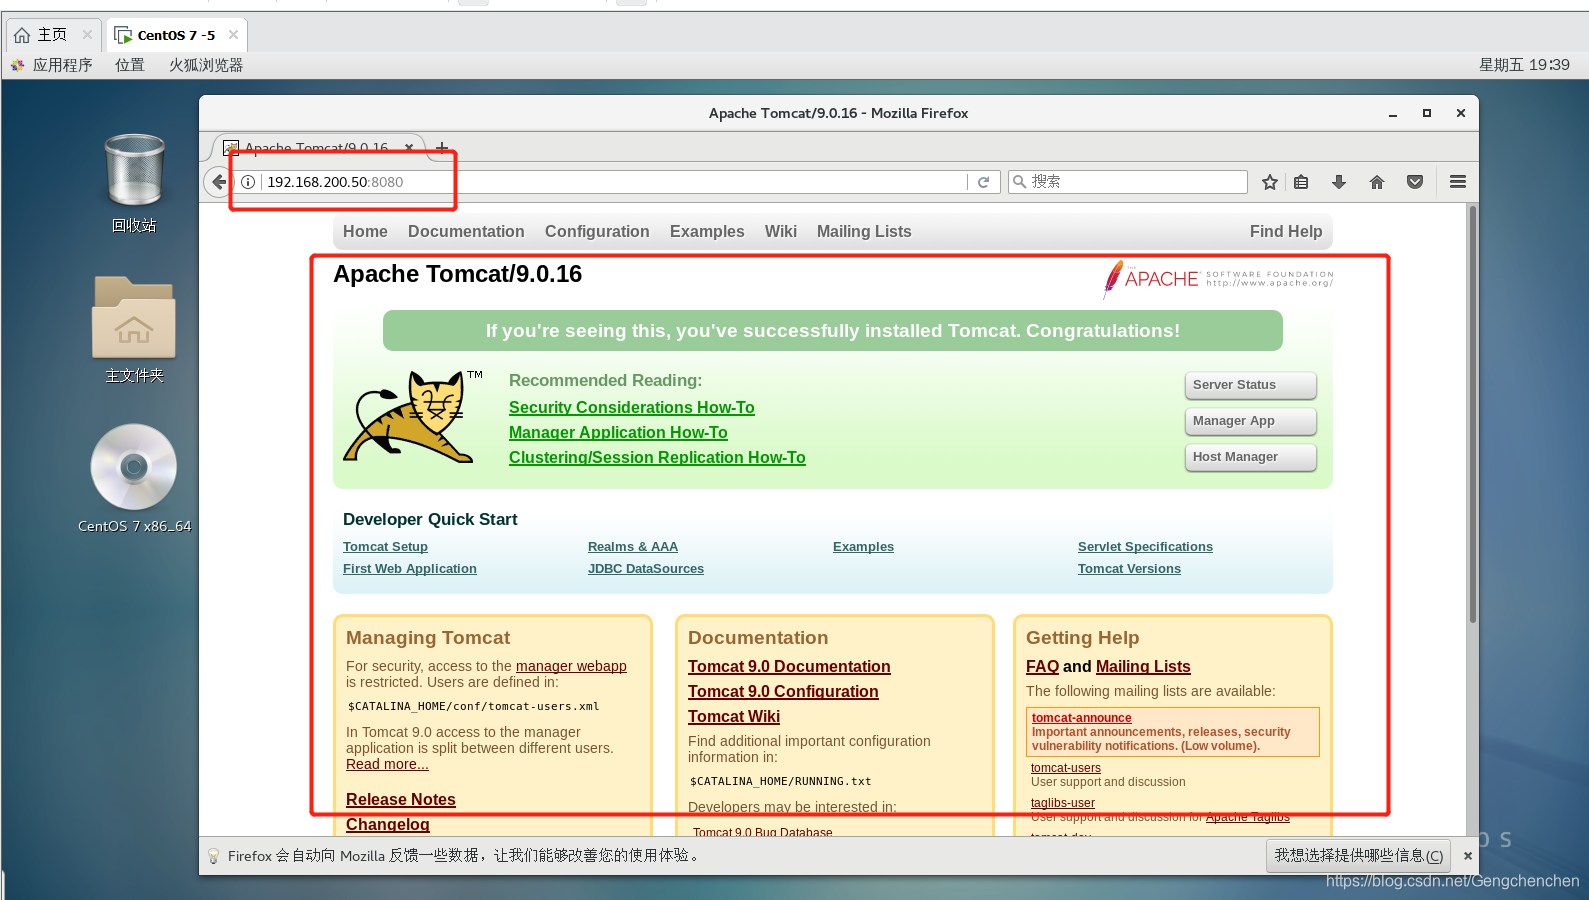
Task: Bookmark this page with the star icon
Action: point(1270,182)
